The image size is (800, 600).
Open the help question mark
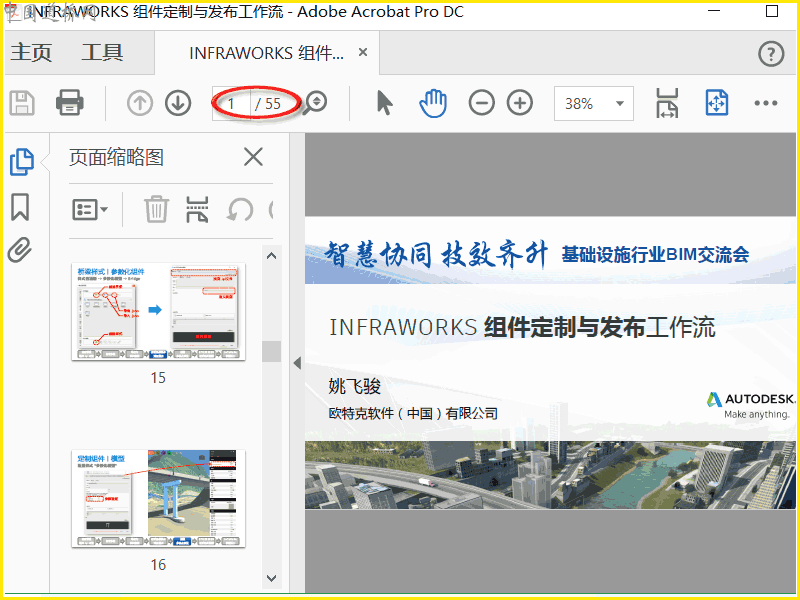tap(771, 54)
